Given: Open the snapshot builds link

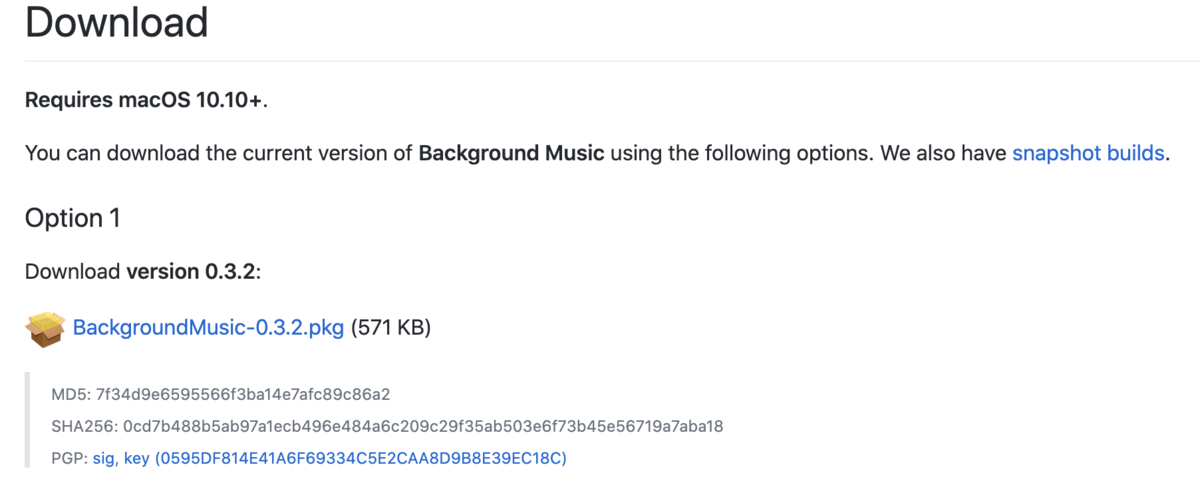Looking at the screenshot, I should click(1088, 153).
